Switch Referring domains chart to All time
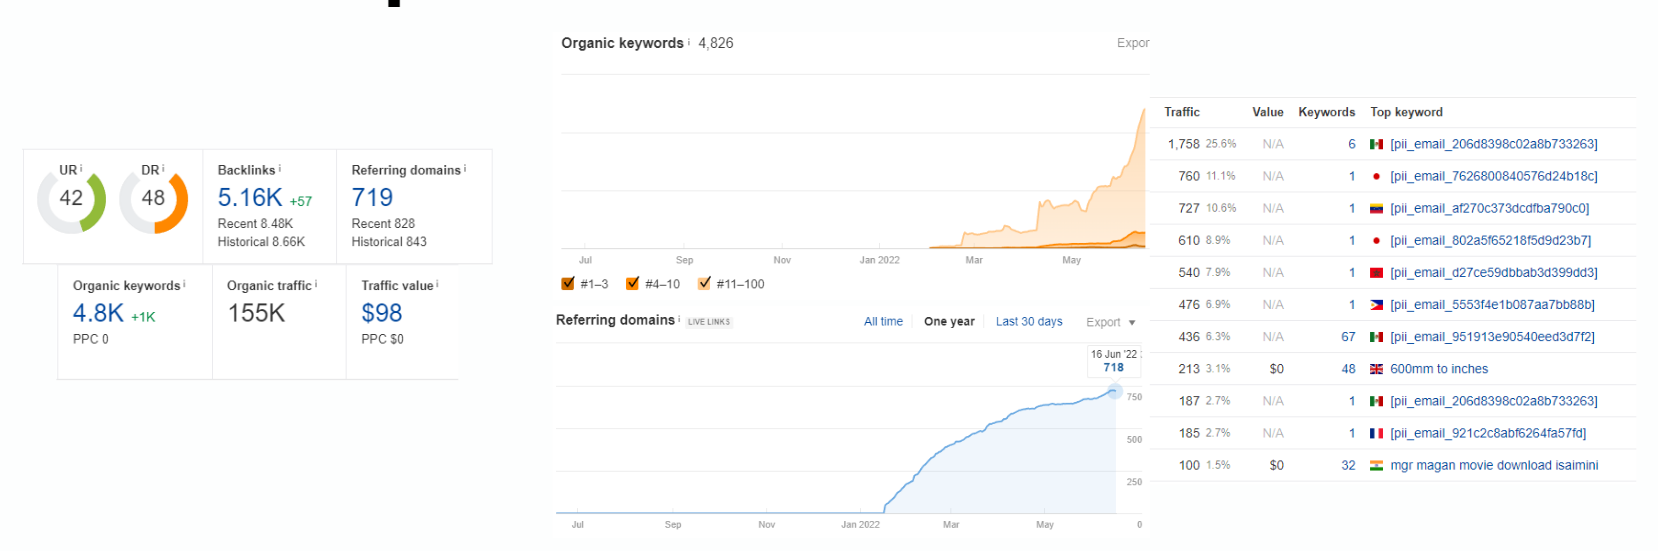This screenshot has width=1658, height=551. pos(883,322)
